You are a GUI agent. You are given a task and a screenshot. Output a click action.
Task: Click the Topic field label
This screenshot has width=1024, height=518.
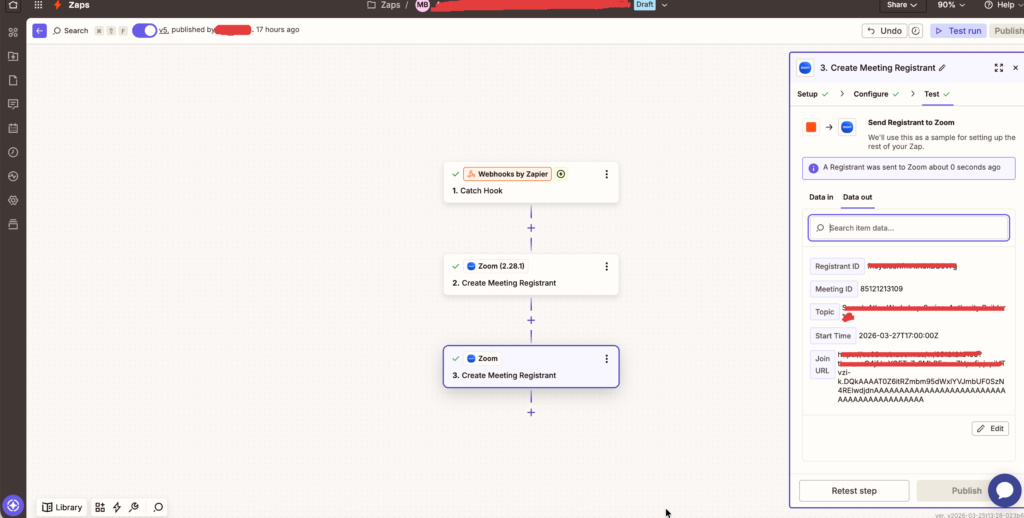point(824,312)
